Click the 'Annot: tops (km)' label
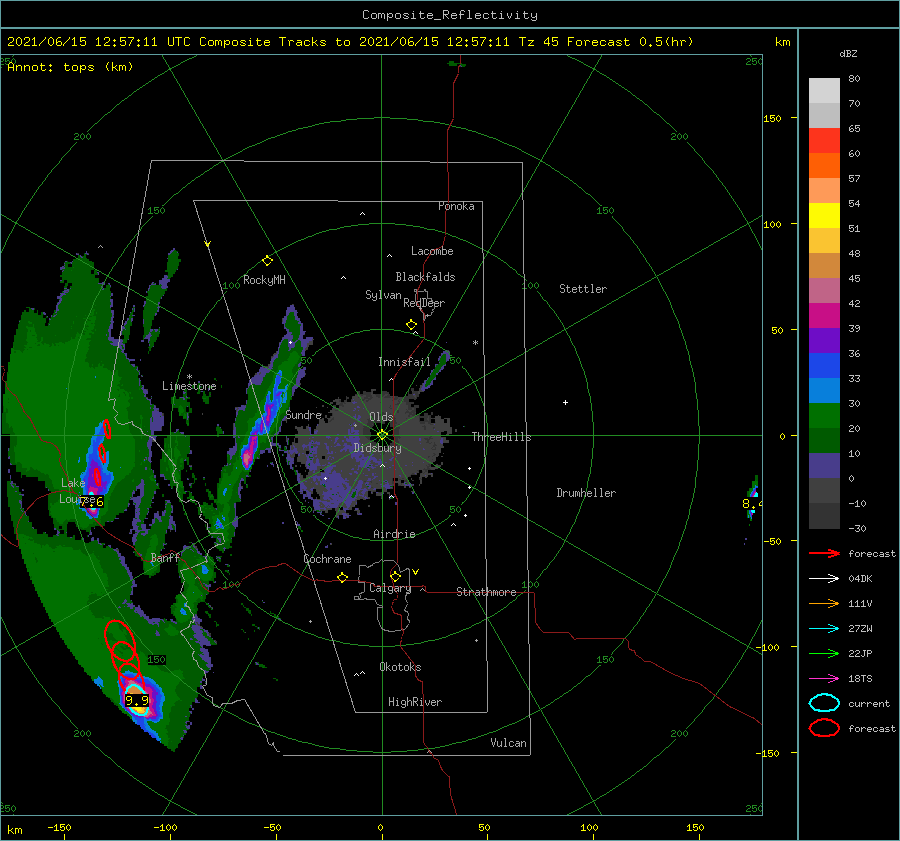Screen dimensions: 900x841 [x=70, y=67]
